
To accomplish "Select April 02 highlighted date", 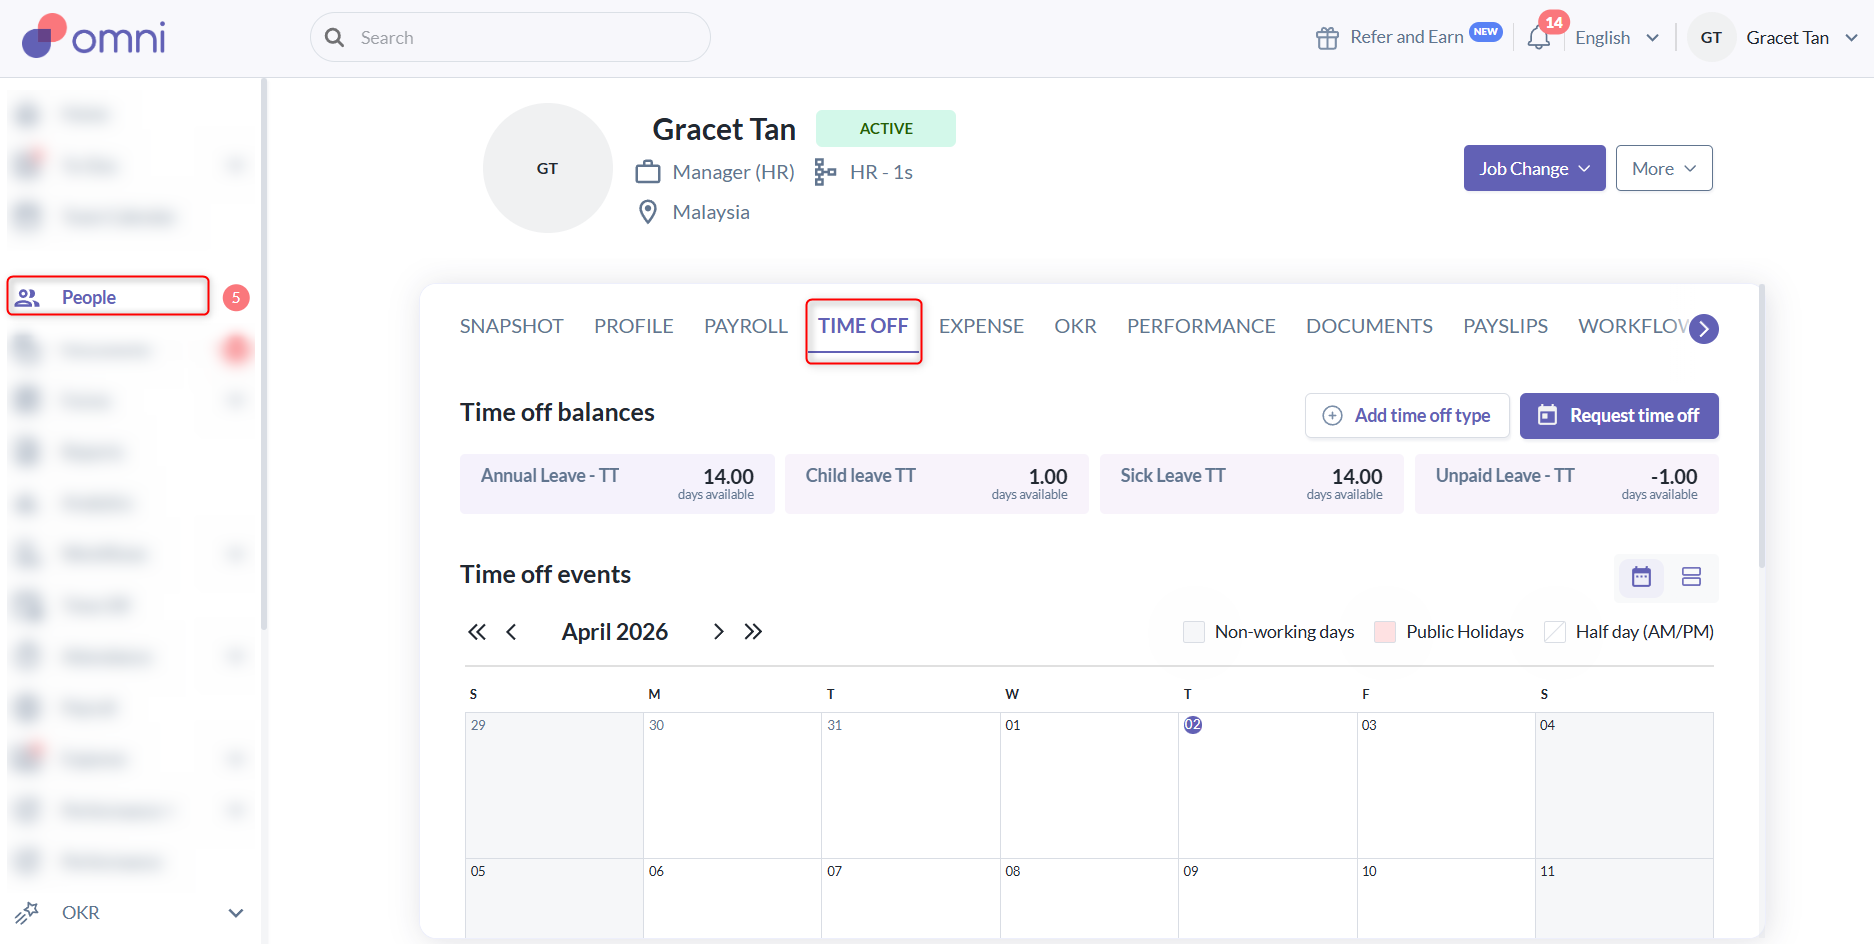I will coord(1193,725).
